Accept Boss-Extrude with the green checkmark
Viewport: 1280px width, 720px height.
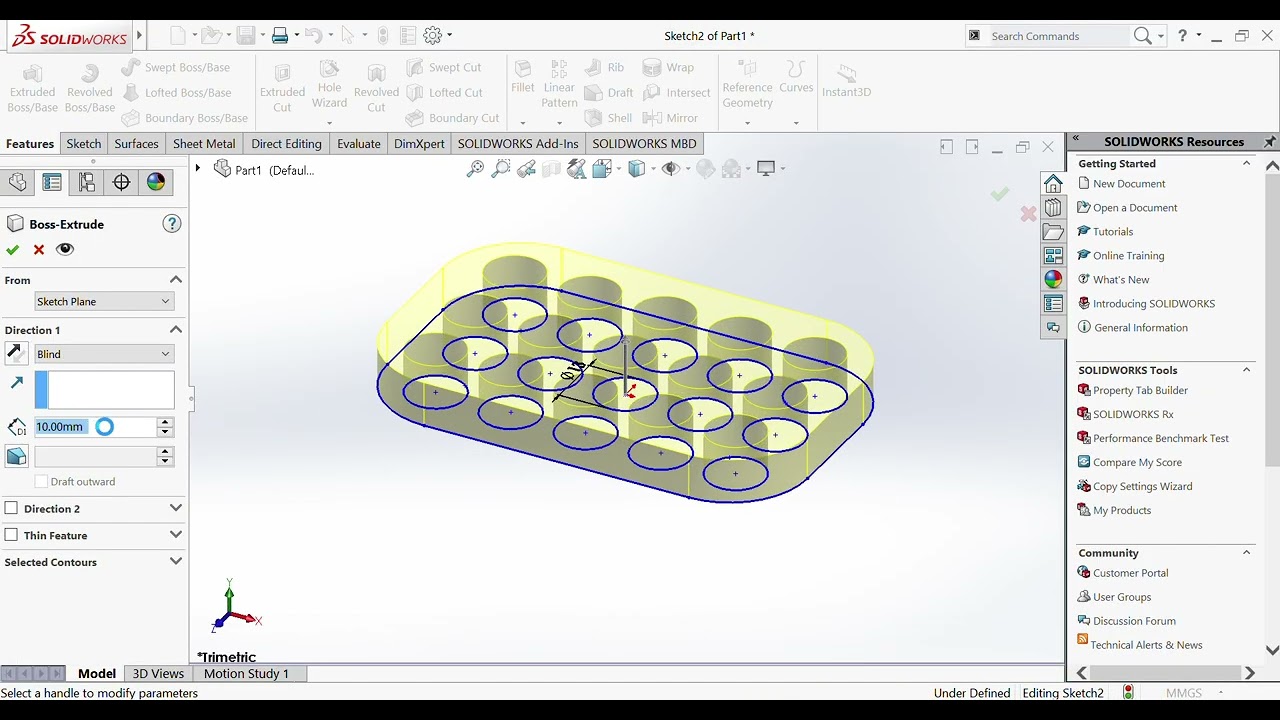coord(12,250)
